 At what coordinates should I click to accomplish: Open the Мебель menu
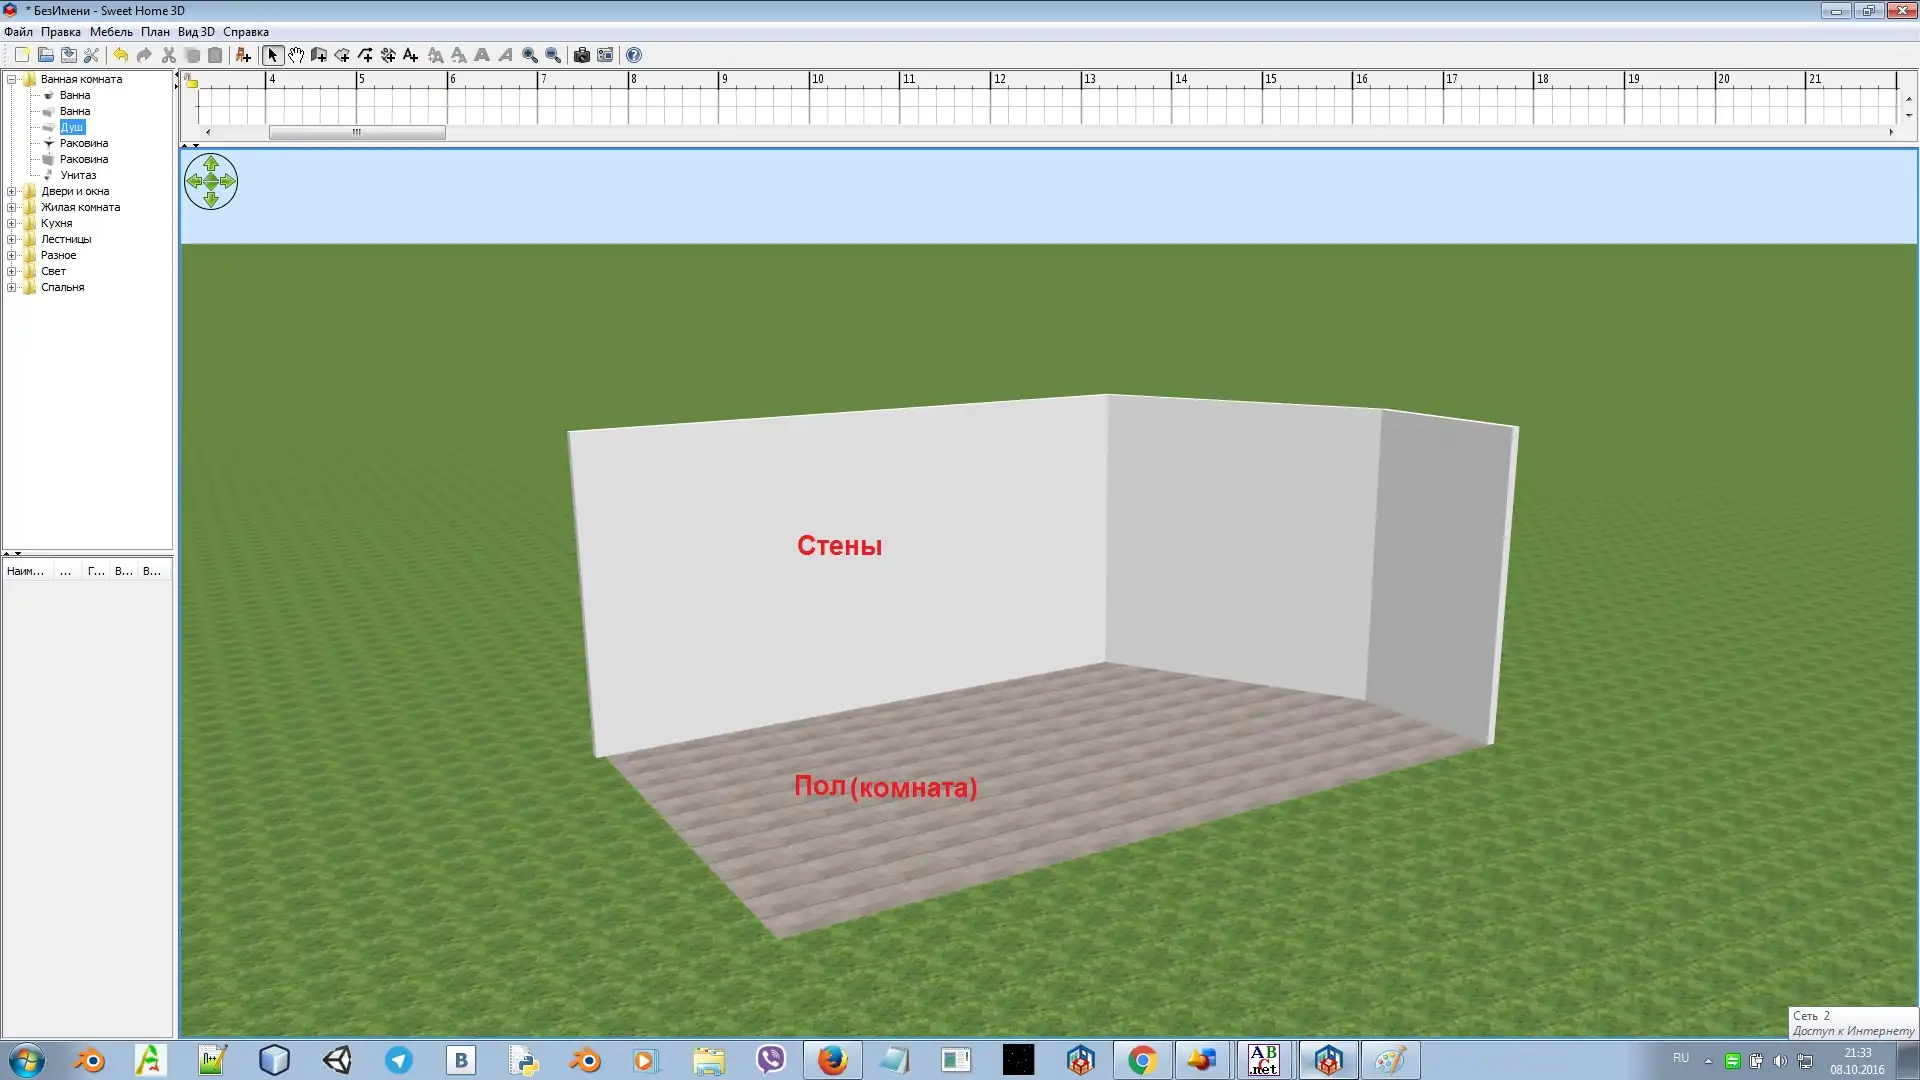point(110,32)
